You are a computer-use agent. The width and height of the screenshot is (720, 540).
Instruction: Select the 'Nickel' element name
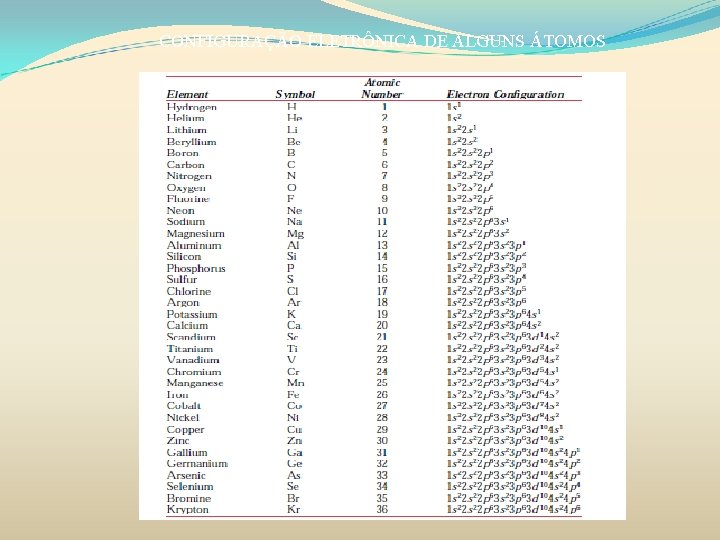(x=183, y=417)
